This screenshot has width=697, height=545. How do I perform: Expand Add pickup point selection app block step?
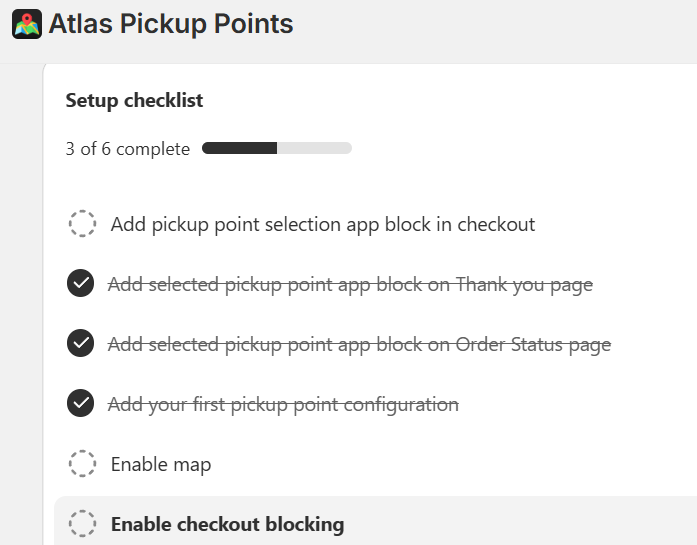(323, 224)
